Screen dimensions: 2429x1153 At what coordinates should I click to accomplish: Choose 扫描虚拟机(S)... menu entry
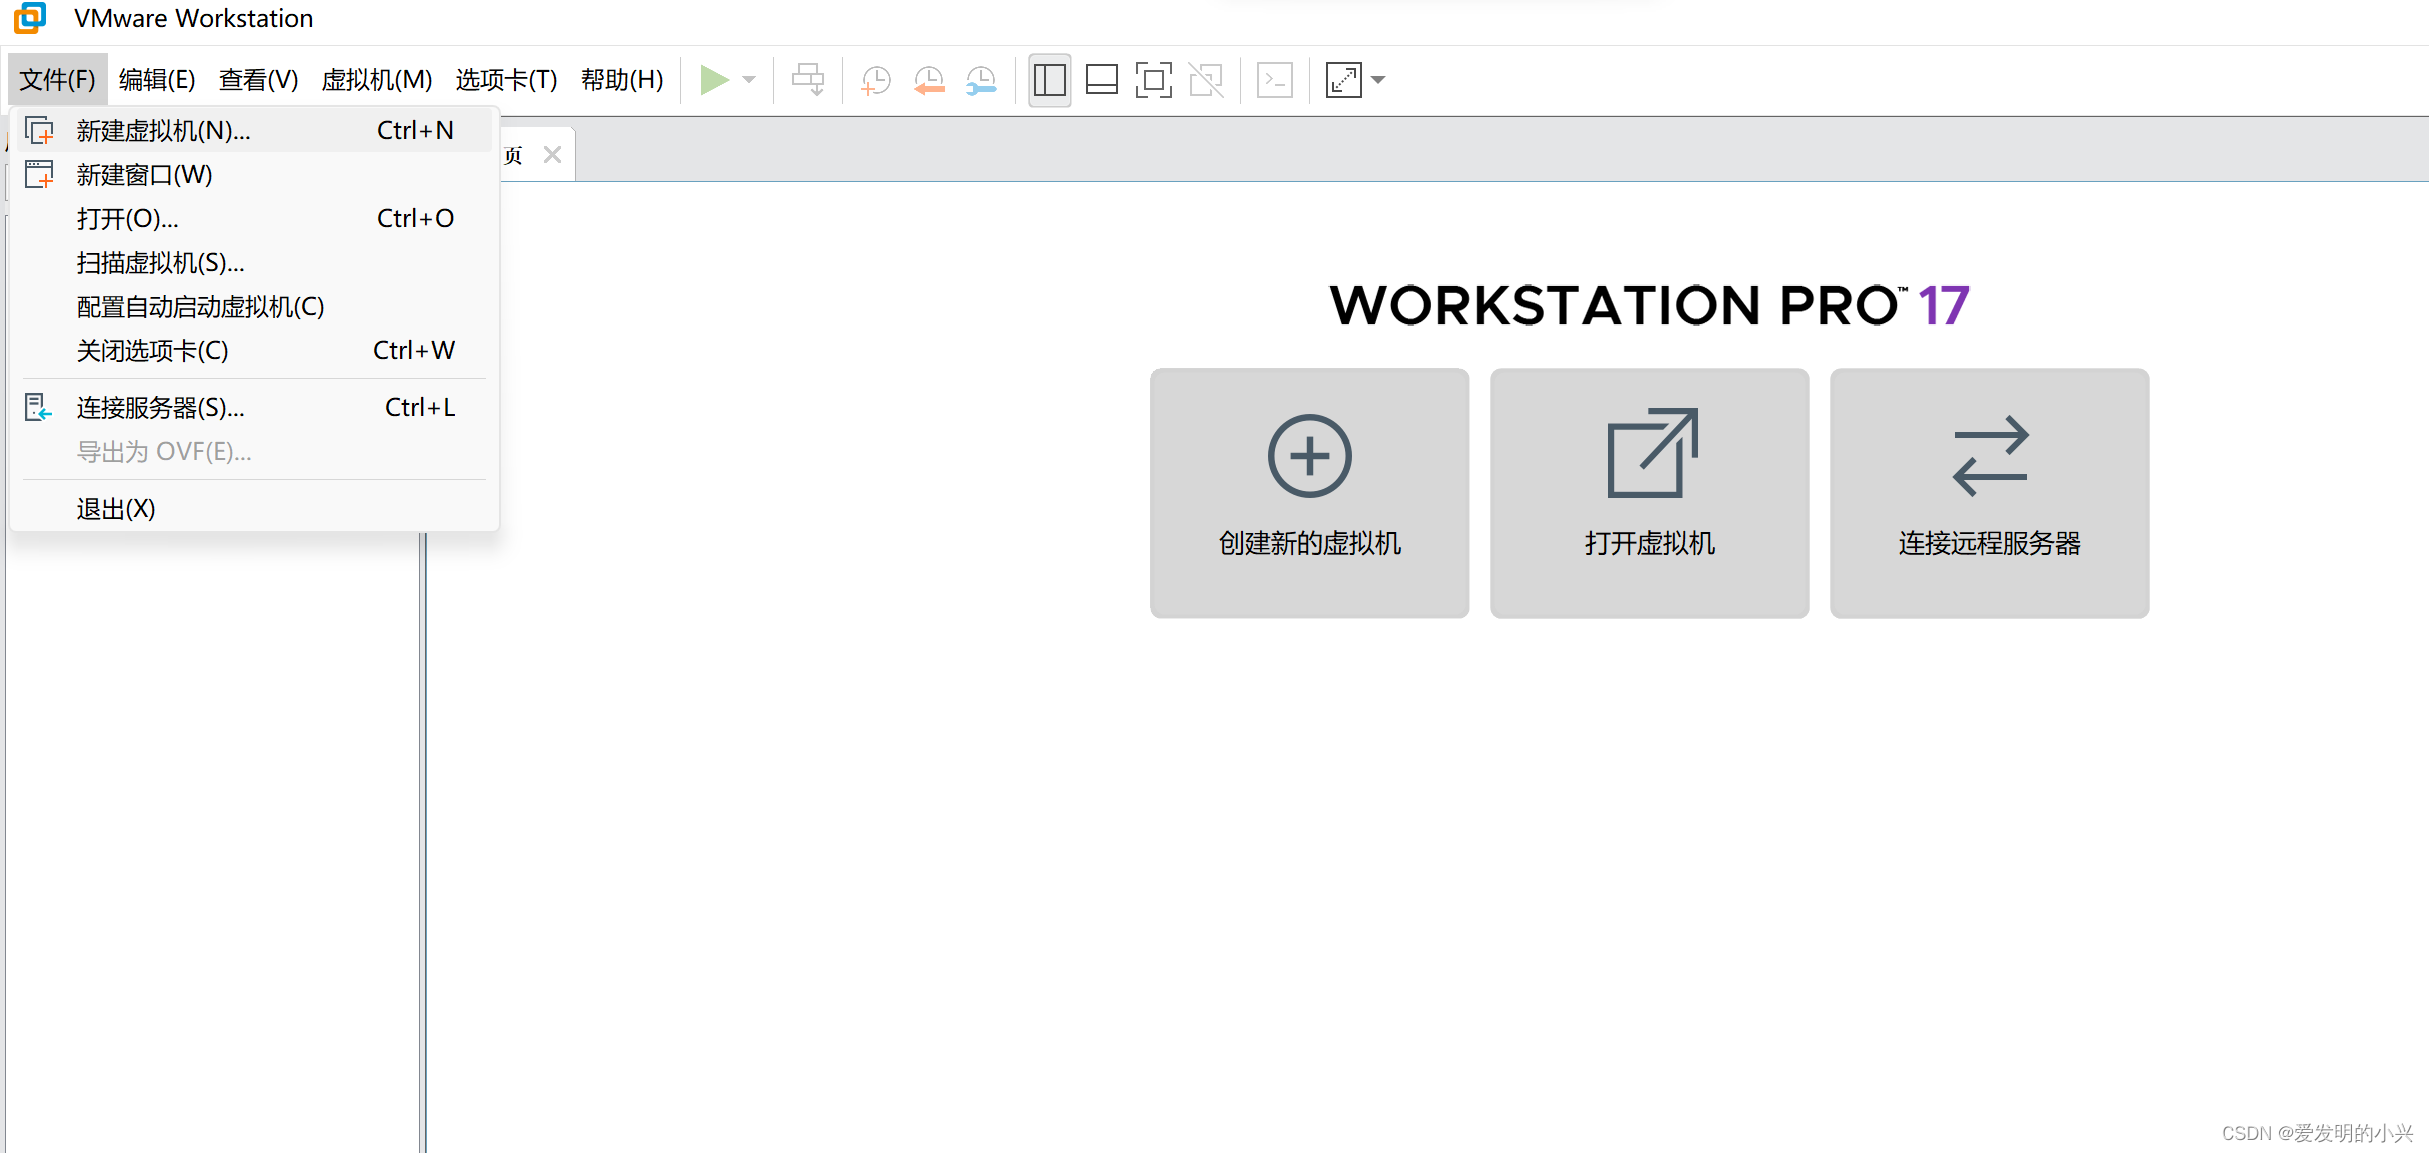pos(254,263)
